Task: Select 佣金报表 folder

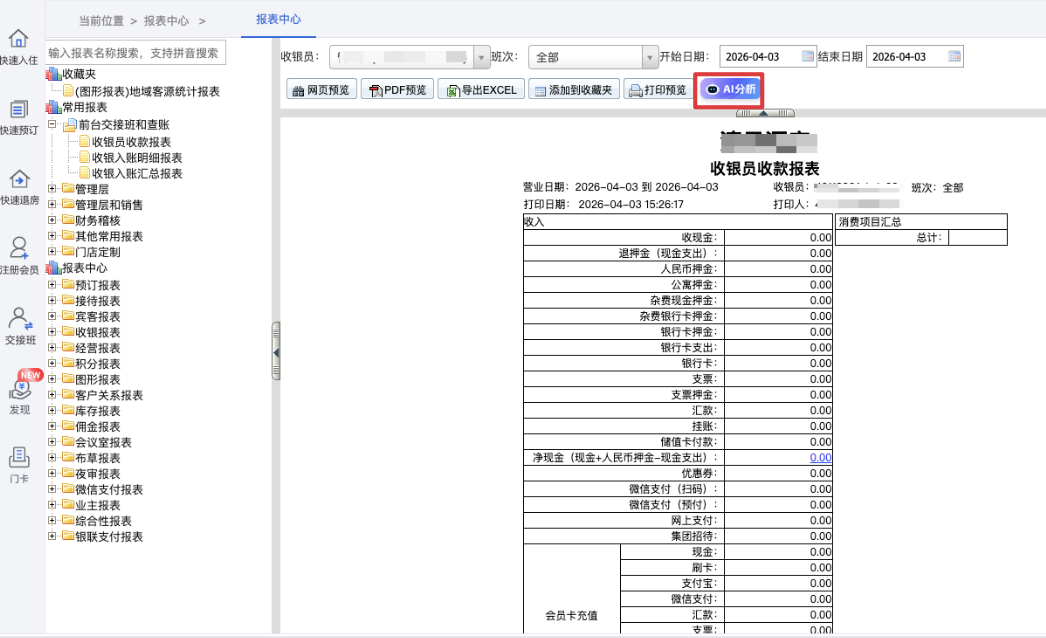Action: 97,426
